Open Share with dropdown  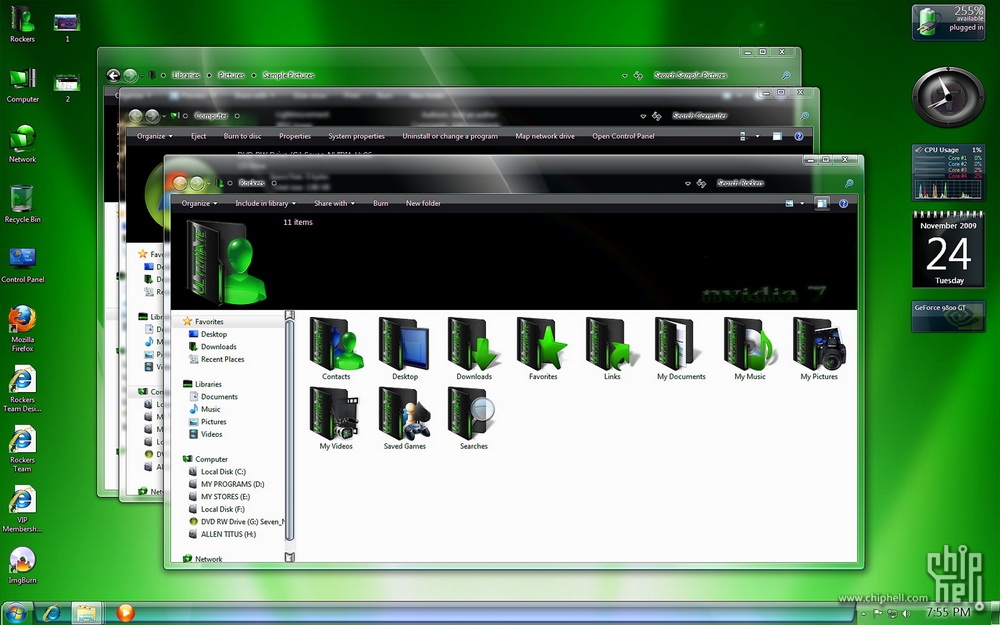tap(334, 203)
